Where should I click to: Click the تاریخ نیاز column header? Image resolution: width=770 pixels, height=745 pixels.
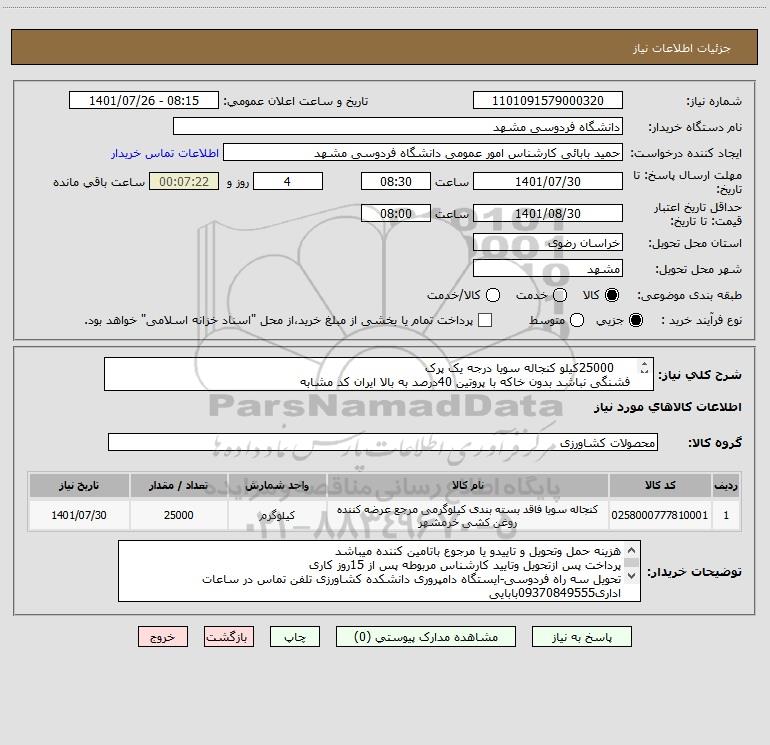coord(79,485)
